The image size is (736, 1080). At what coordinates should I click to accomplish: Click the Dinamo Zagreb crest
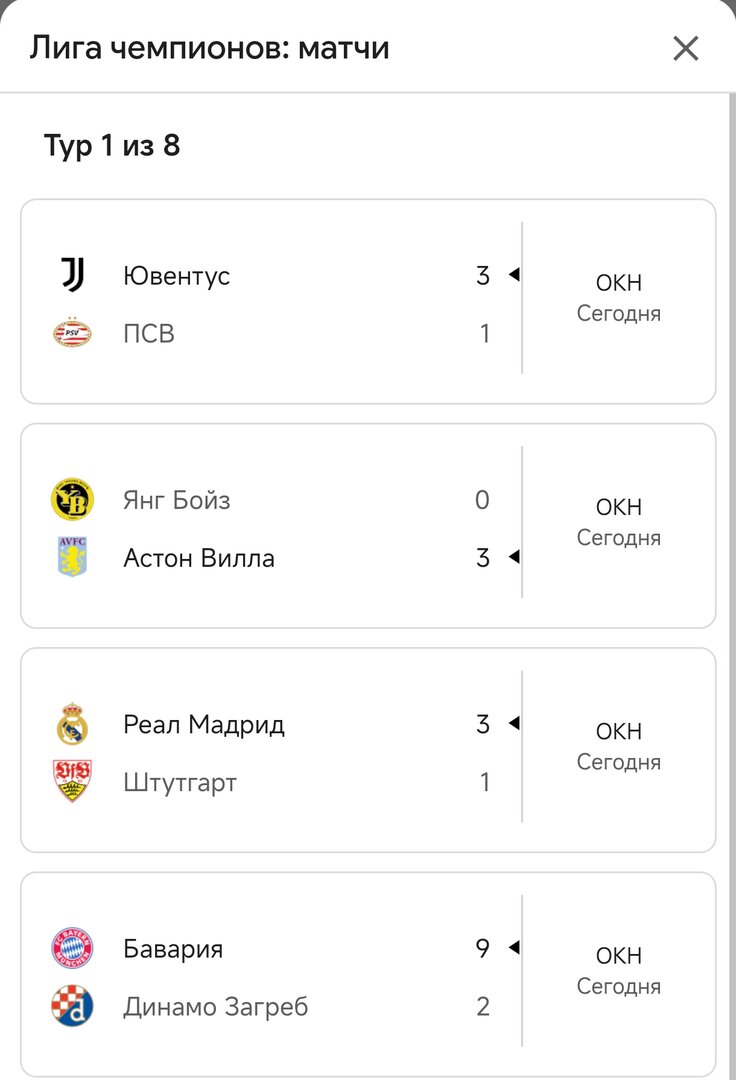(72, 1006)
